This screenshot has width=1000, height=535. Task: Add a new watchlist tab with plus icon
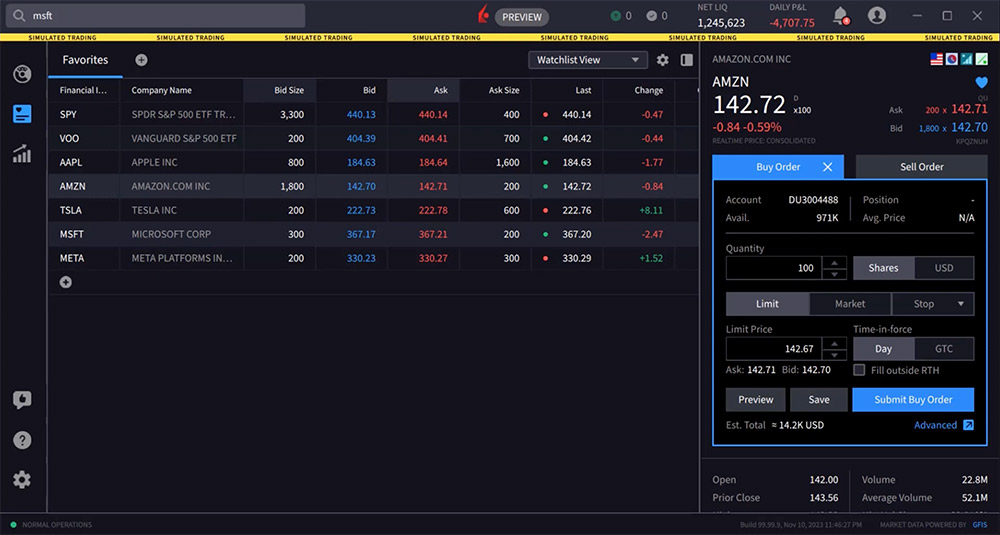(x=141, y=60)
